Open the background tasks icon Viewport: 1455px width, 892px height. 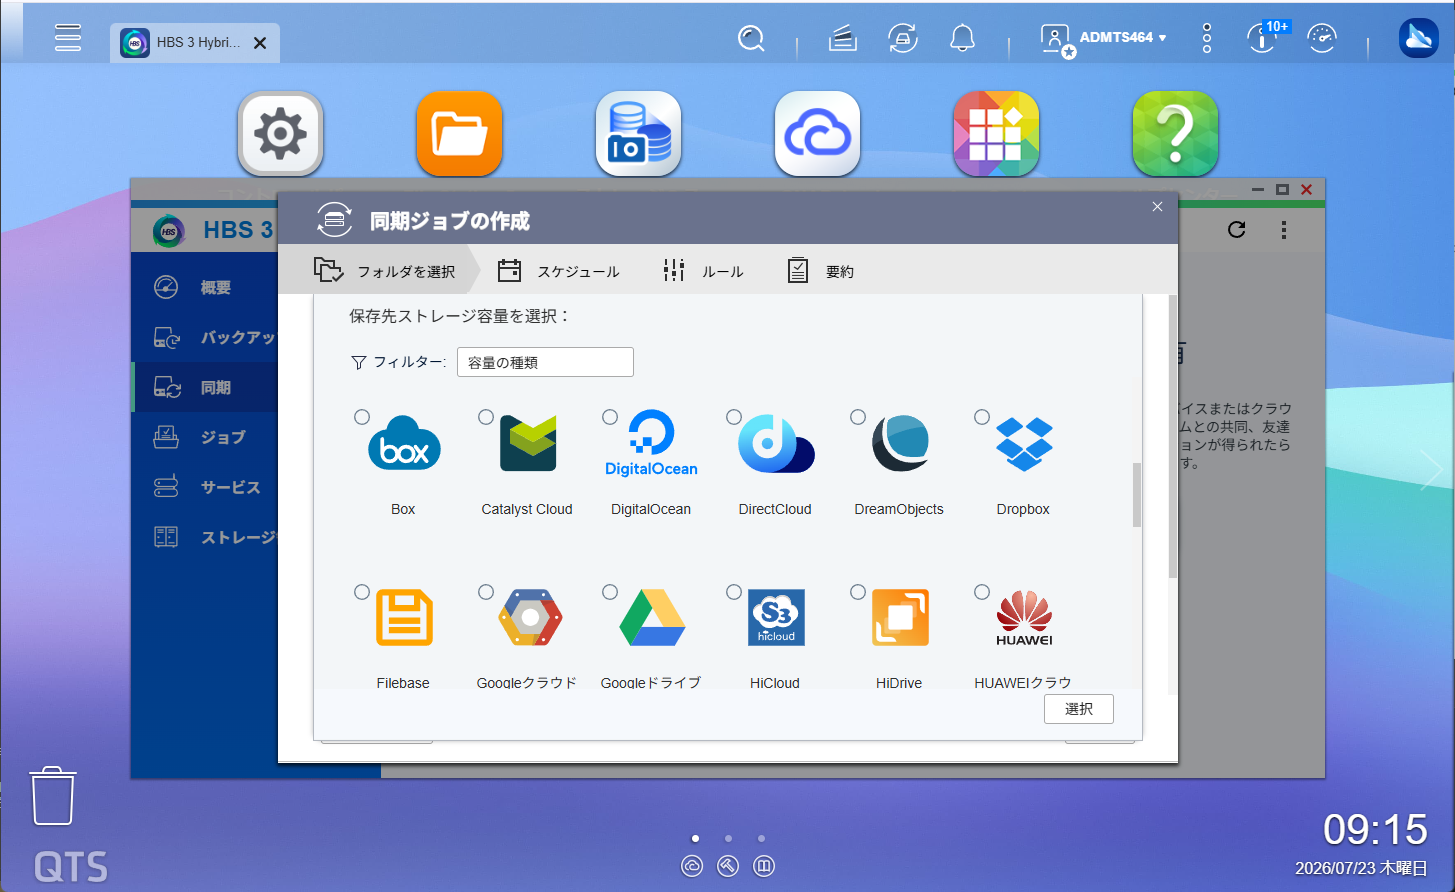[x=843, y=39]
